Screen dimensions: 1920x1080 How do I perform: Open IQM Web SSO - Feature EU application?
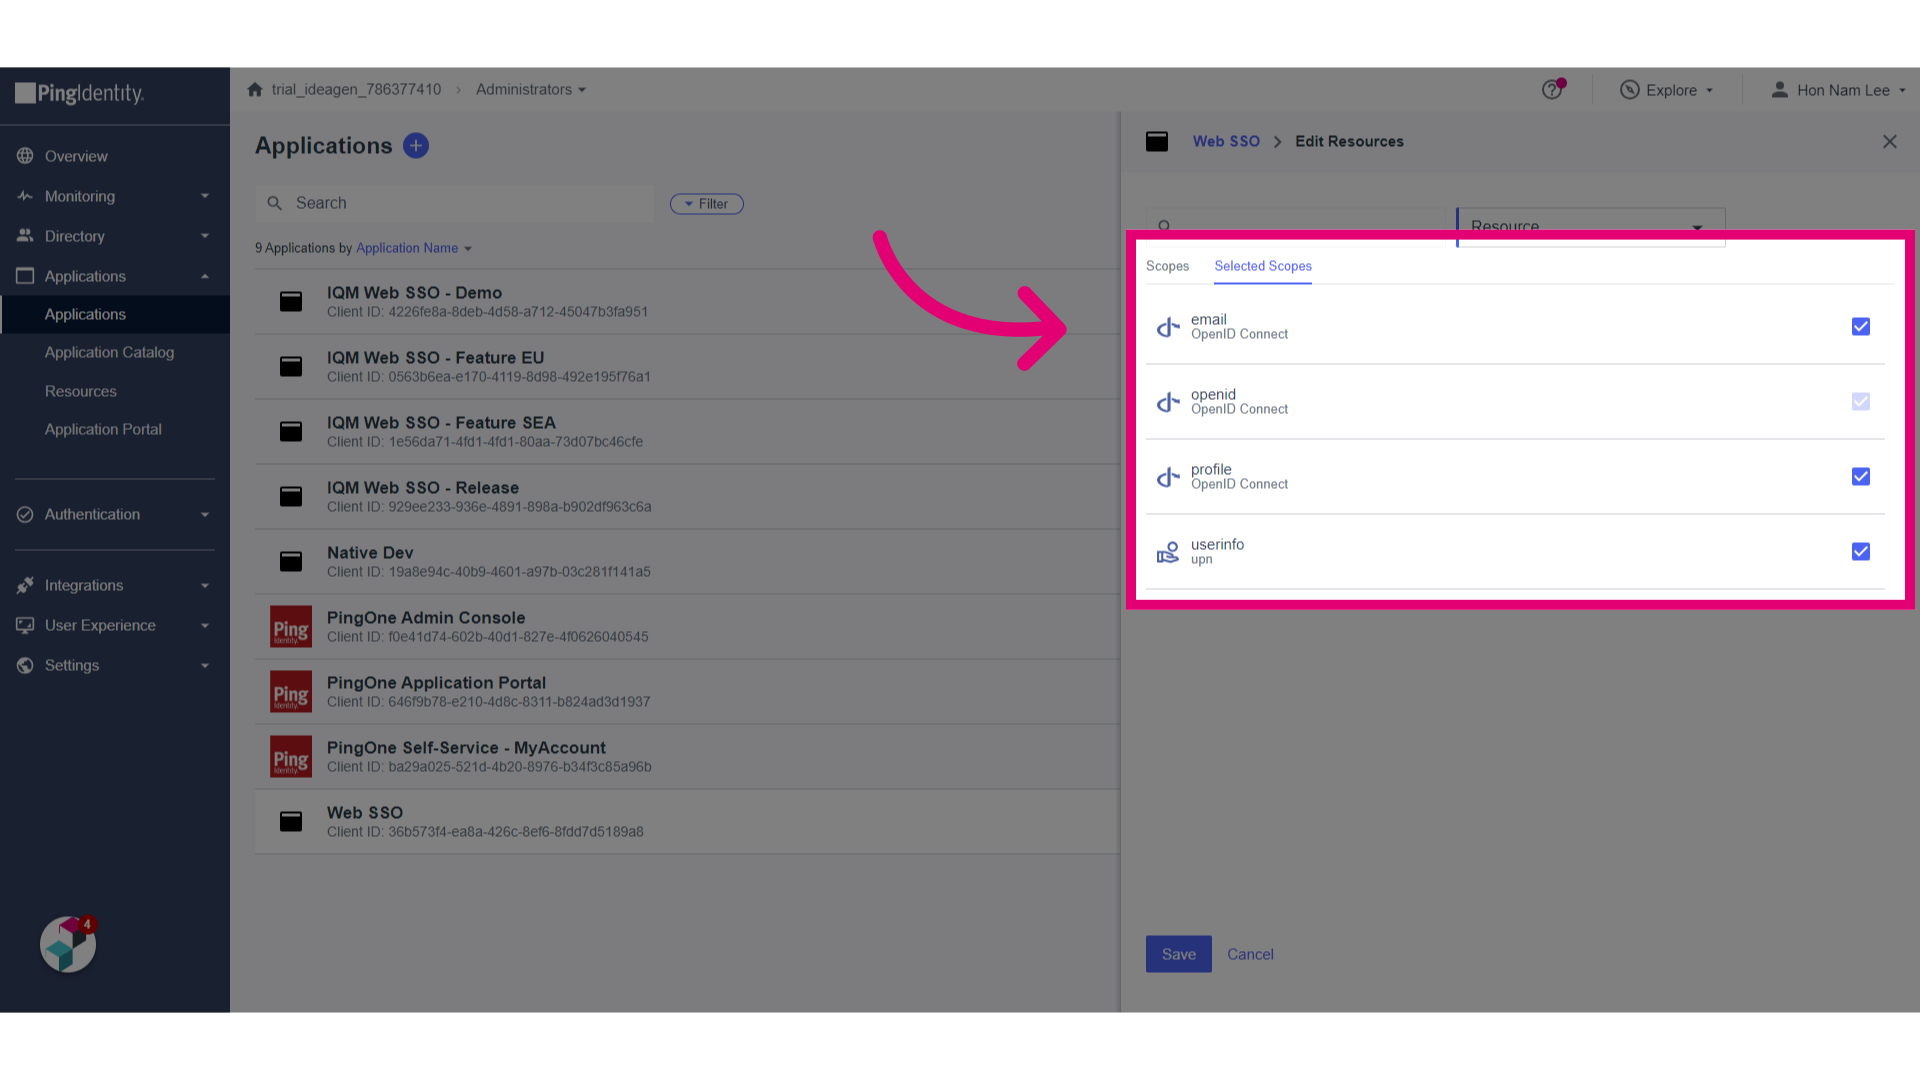pos(686,366)
